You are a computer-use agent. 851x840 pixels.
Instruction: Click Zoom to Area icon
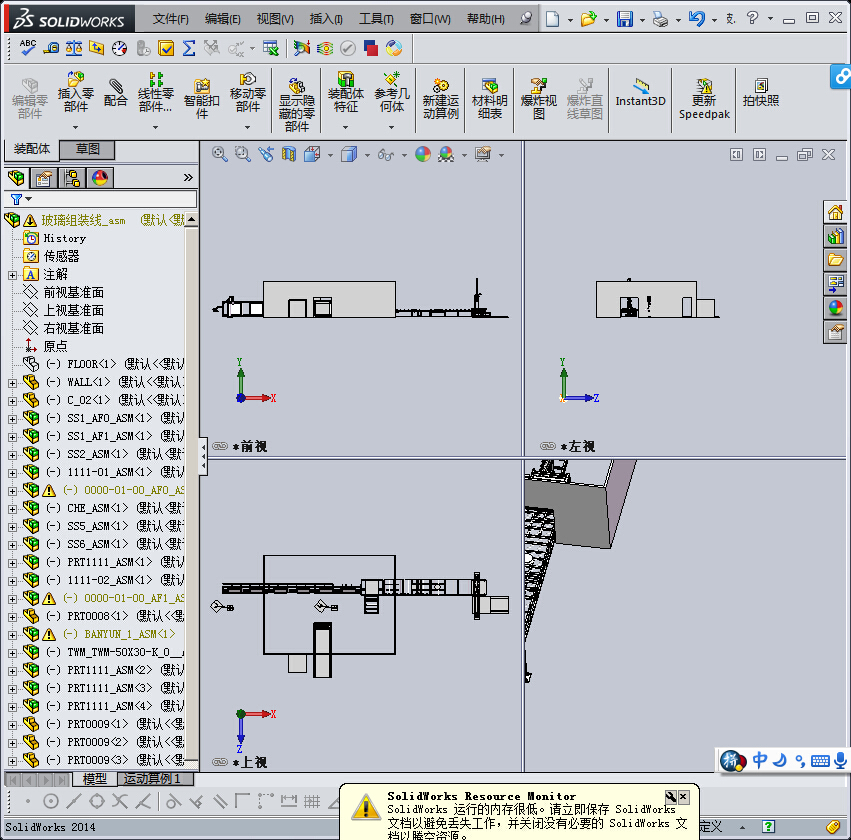[x=243, y=154]
